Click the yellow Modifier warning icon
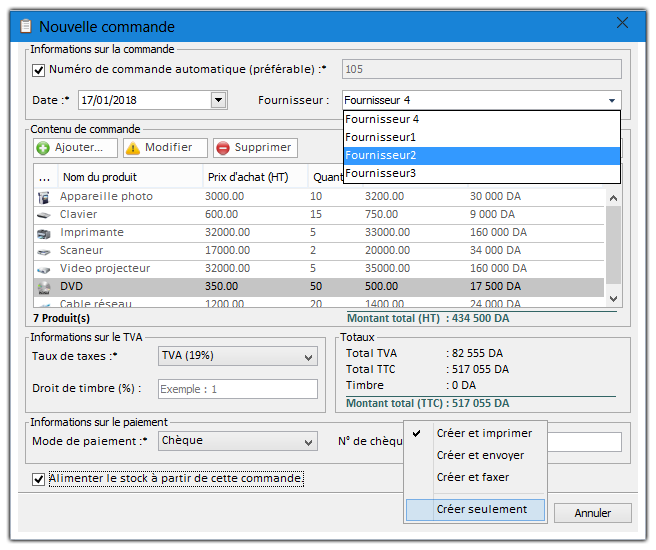Viewport: 656px width, 550px height. click(x=133, y=148)
